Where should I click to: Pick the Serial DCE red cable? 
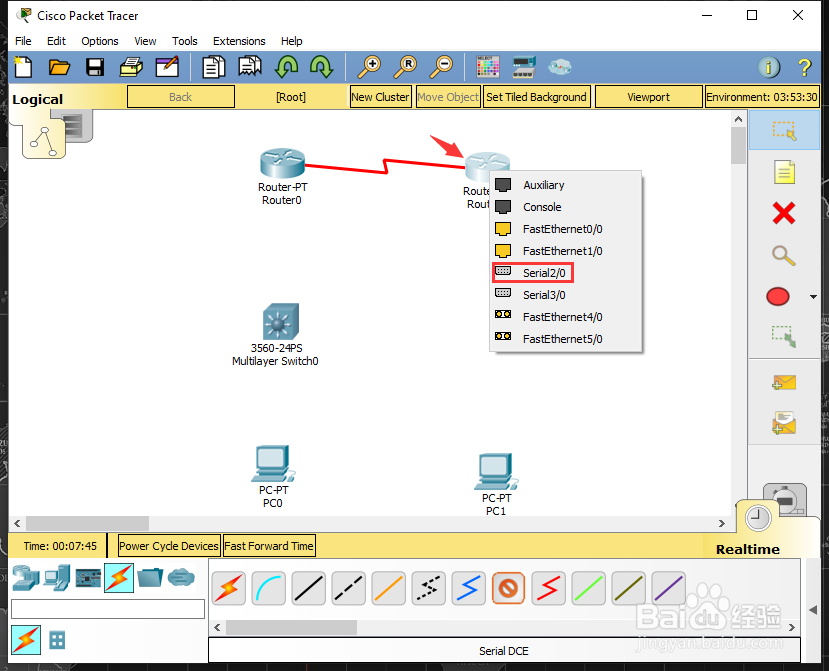(548, 588)
